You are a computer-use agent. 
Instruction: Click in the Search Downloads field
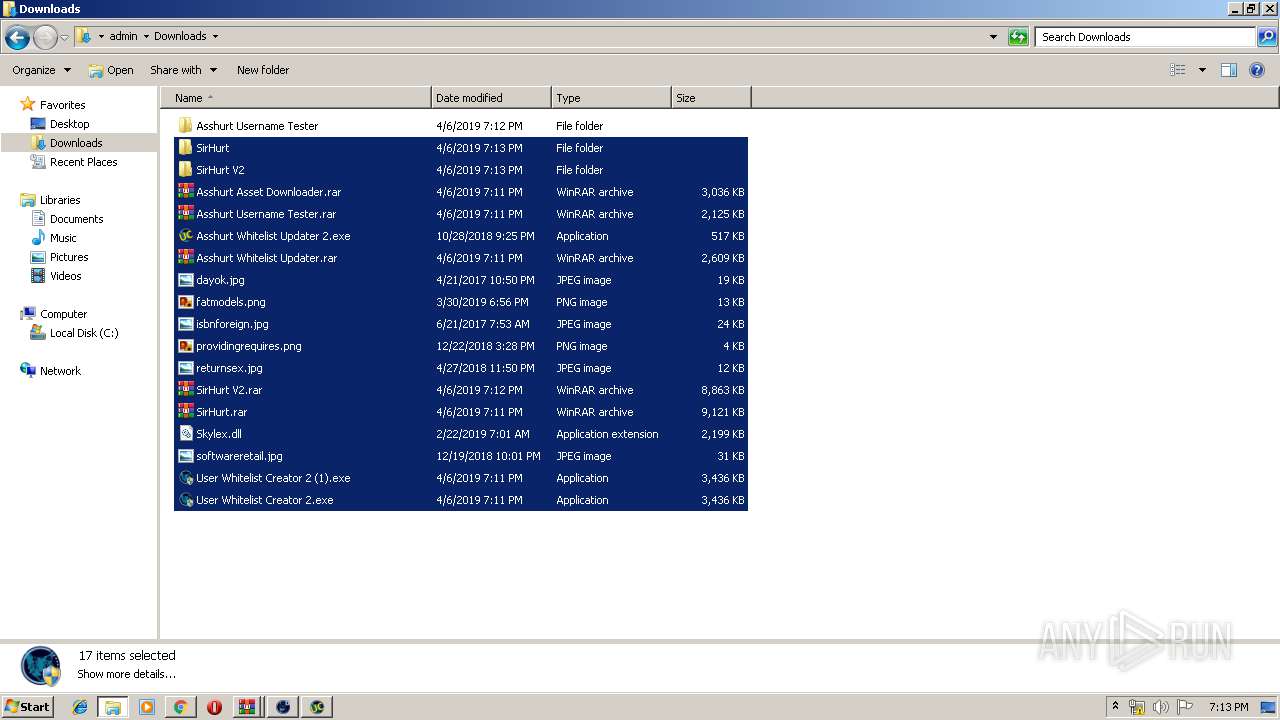point(1145,37)
